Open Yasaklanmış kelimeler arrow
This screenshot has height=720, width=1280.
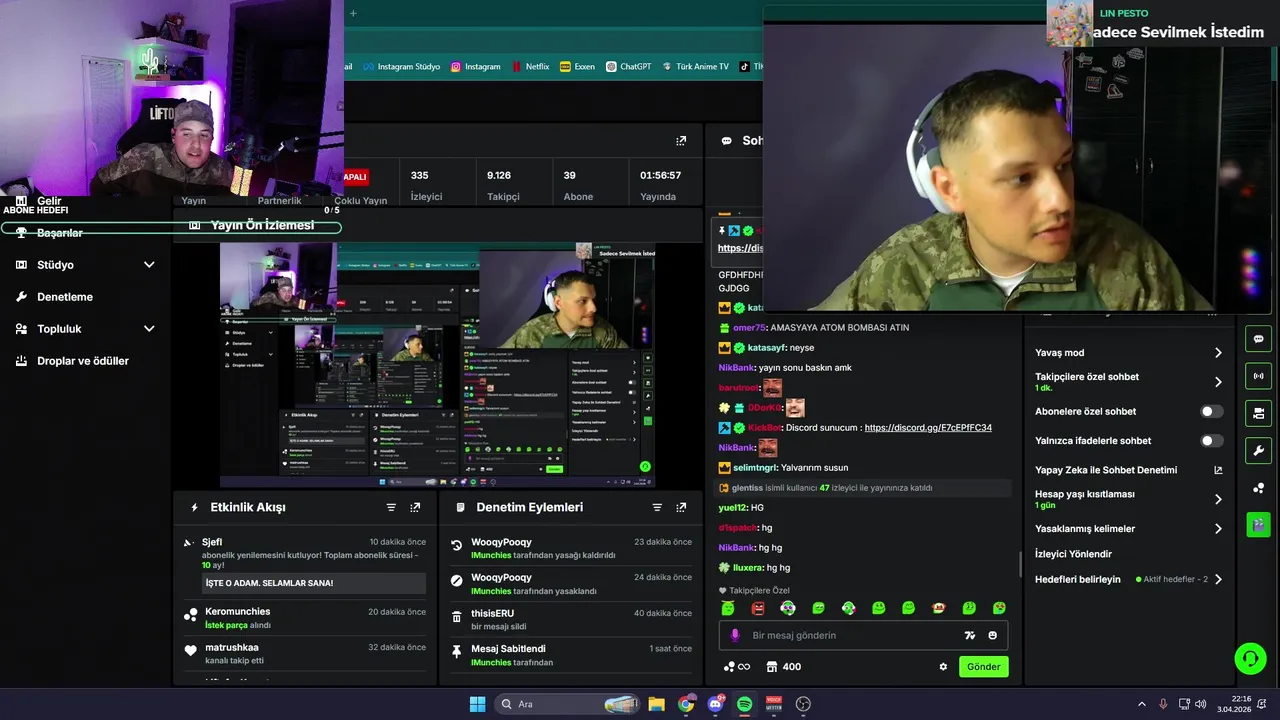coord(1218,529)
